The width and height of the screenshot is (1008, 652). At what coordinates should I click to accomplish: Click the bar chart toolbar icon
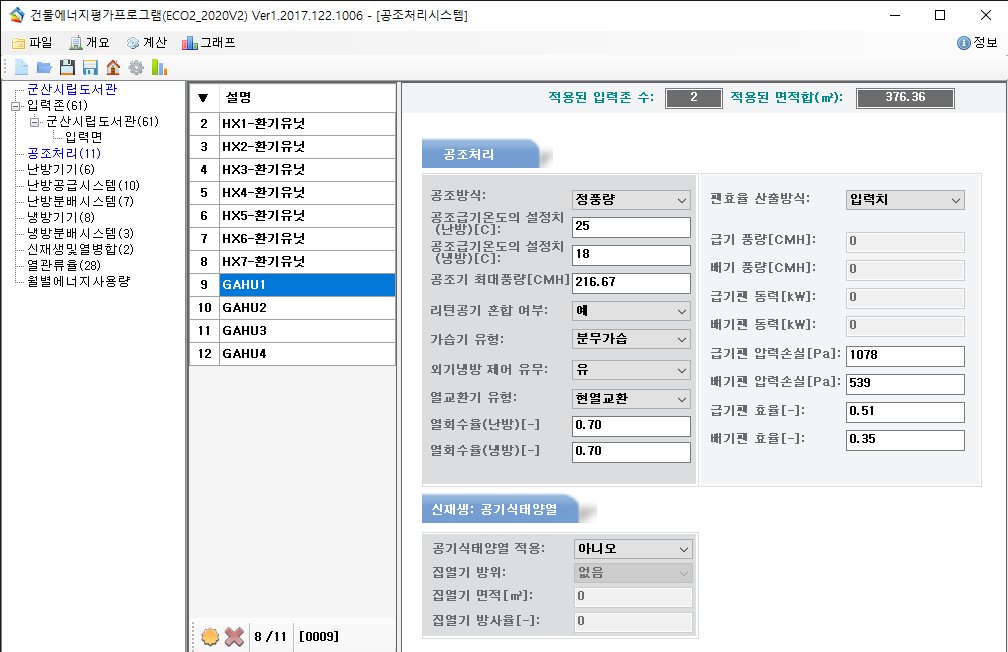tap(159, 68)
